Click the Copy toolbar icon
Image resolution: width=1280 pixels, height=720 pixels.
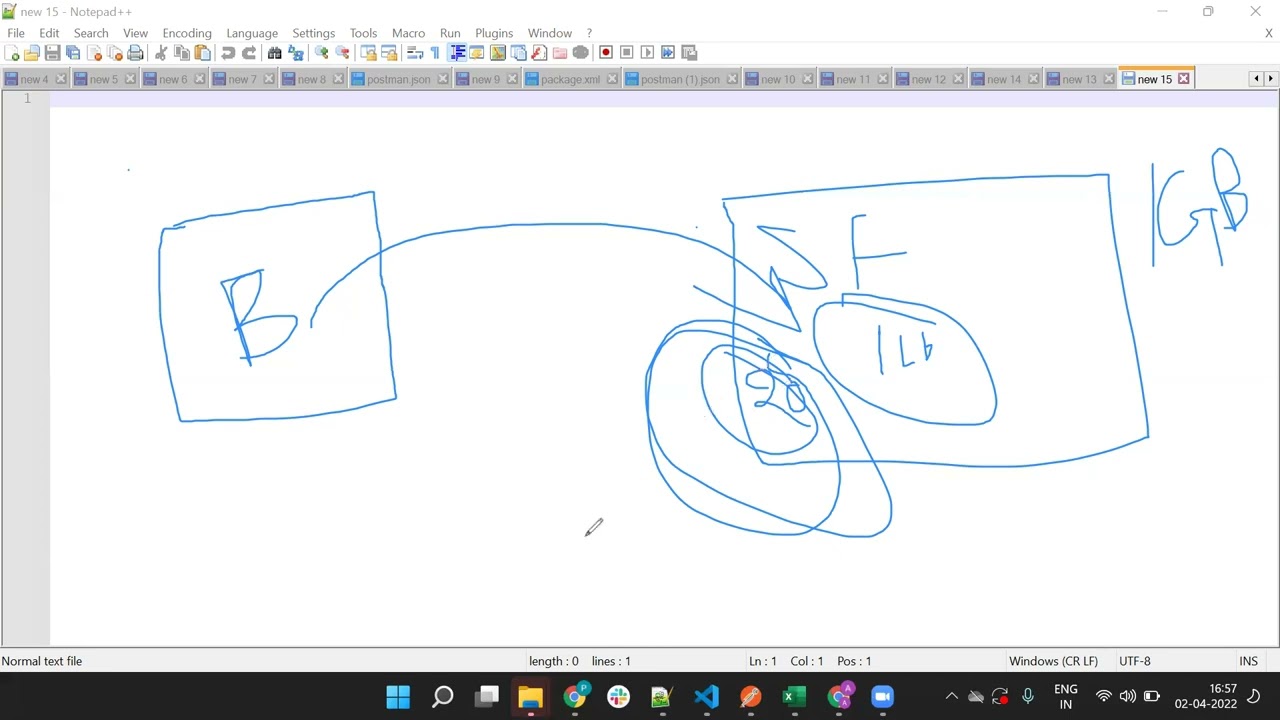[182, 53]
